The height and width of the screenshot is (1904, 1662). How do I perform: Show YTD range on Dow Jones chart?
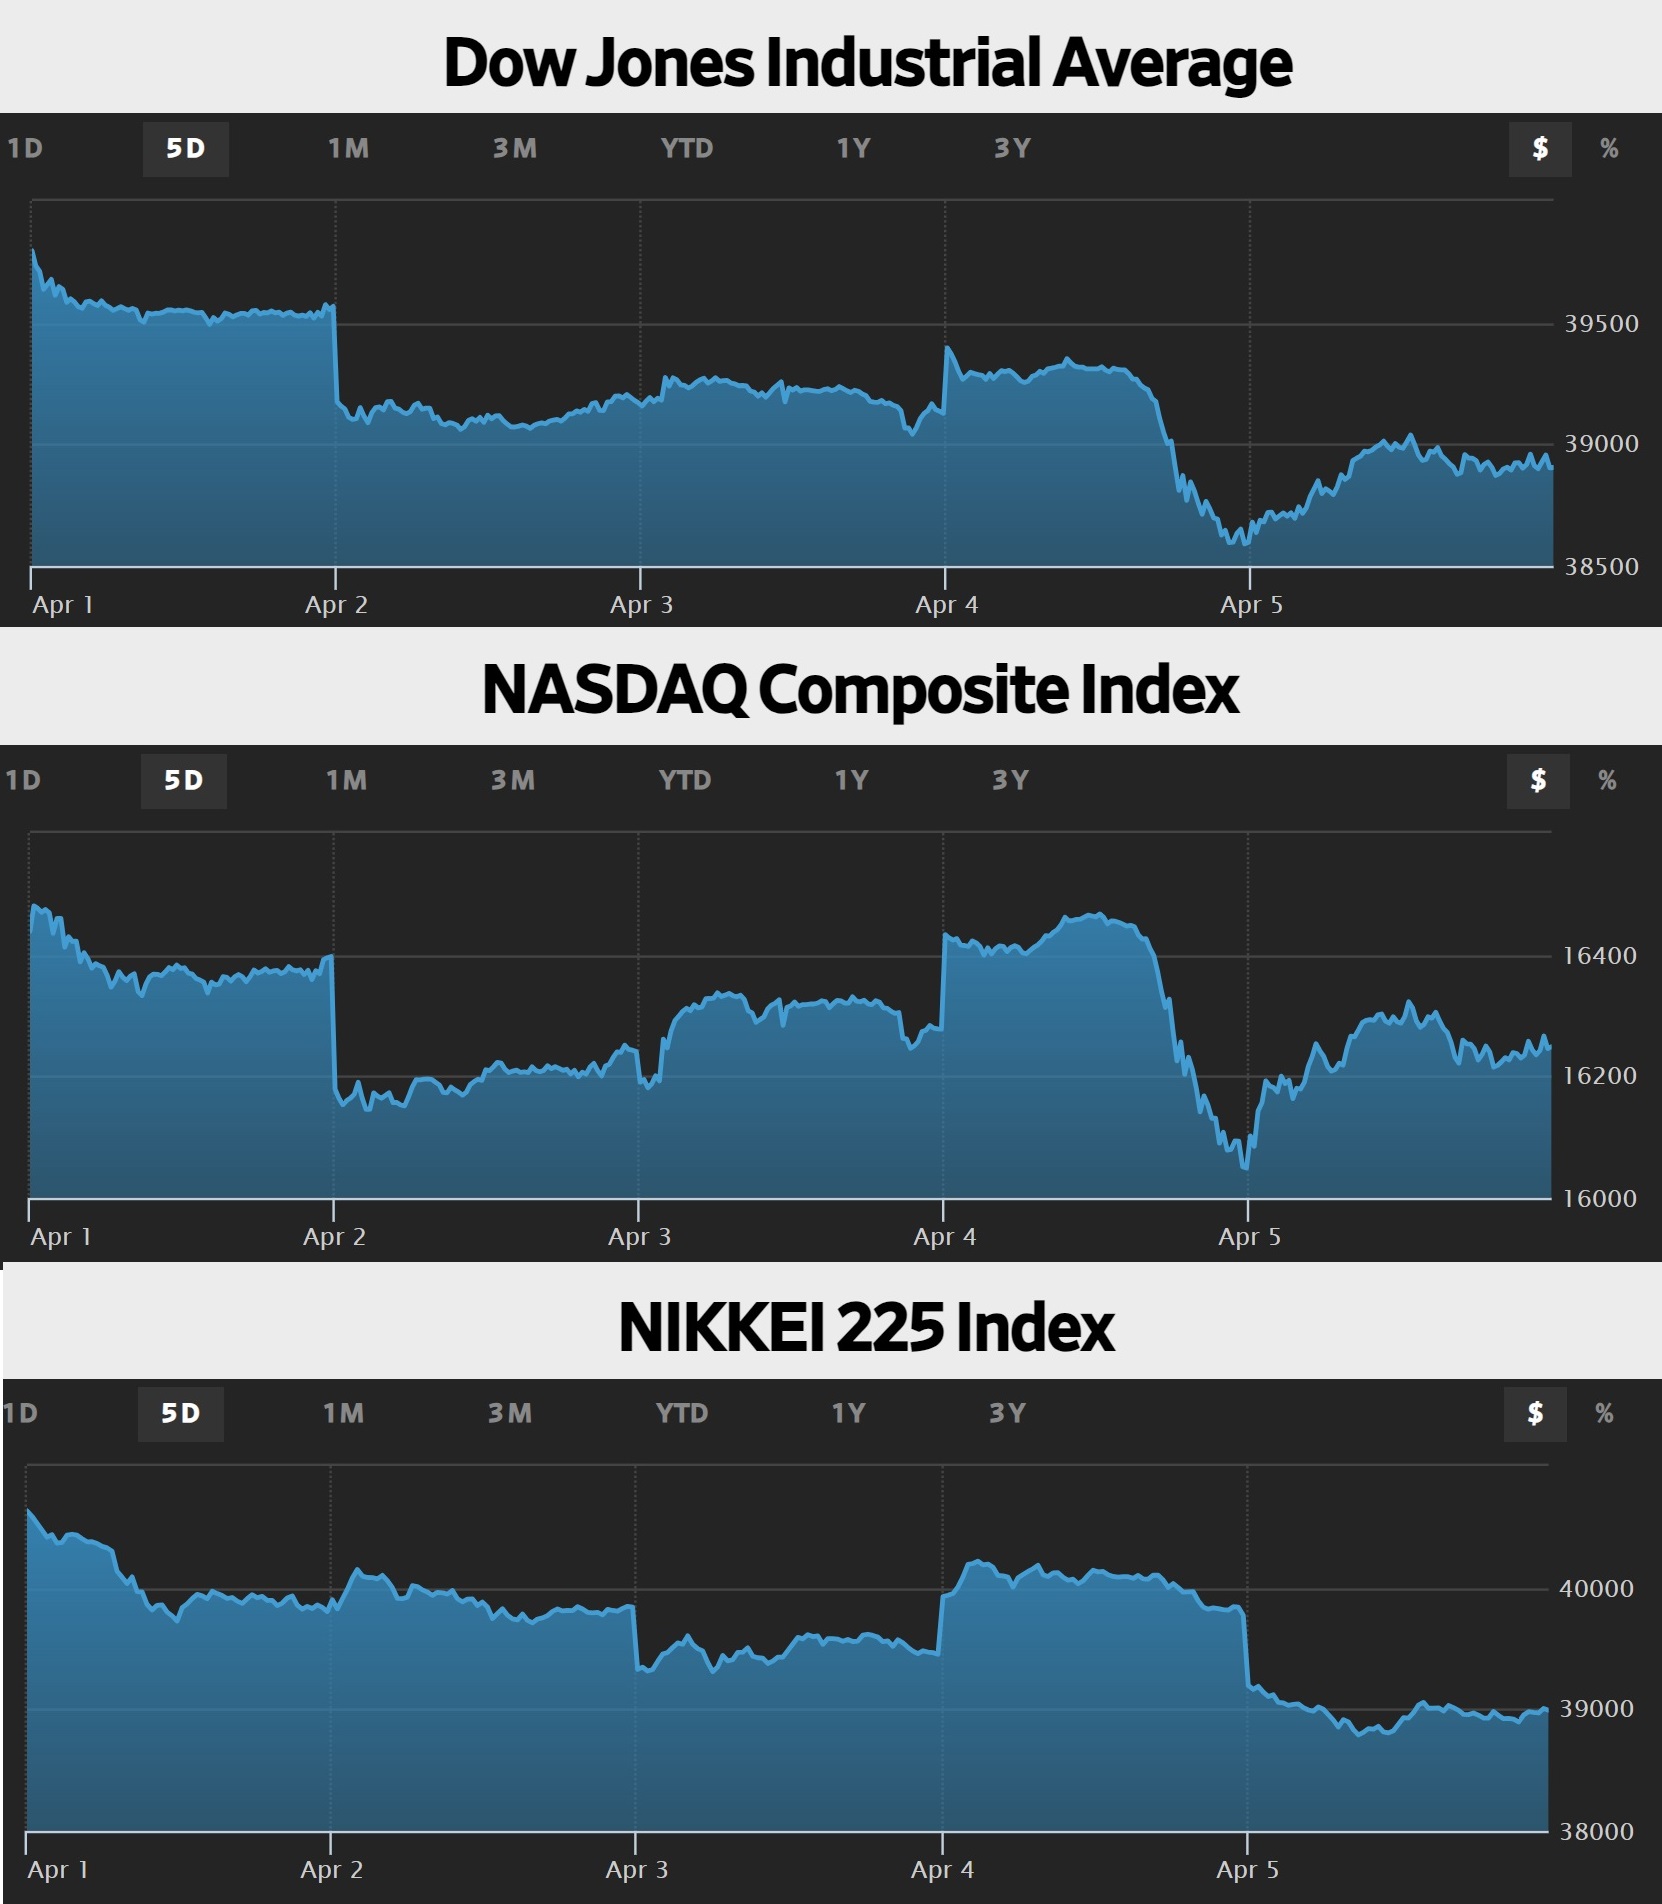coord(686,149)
